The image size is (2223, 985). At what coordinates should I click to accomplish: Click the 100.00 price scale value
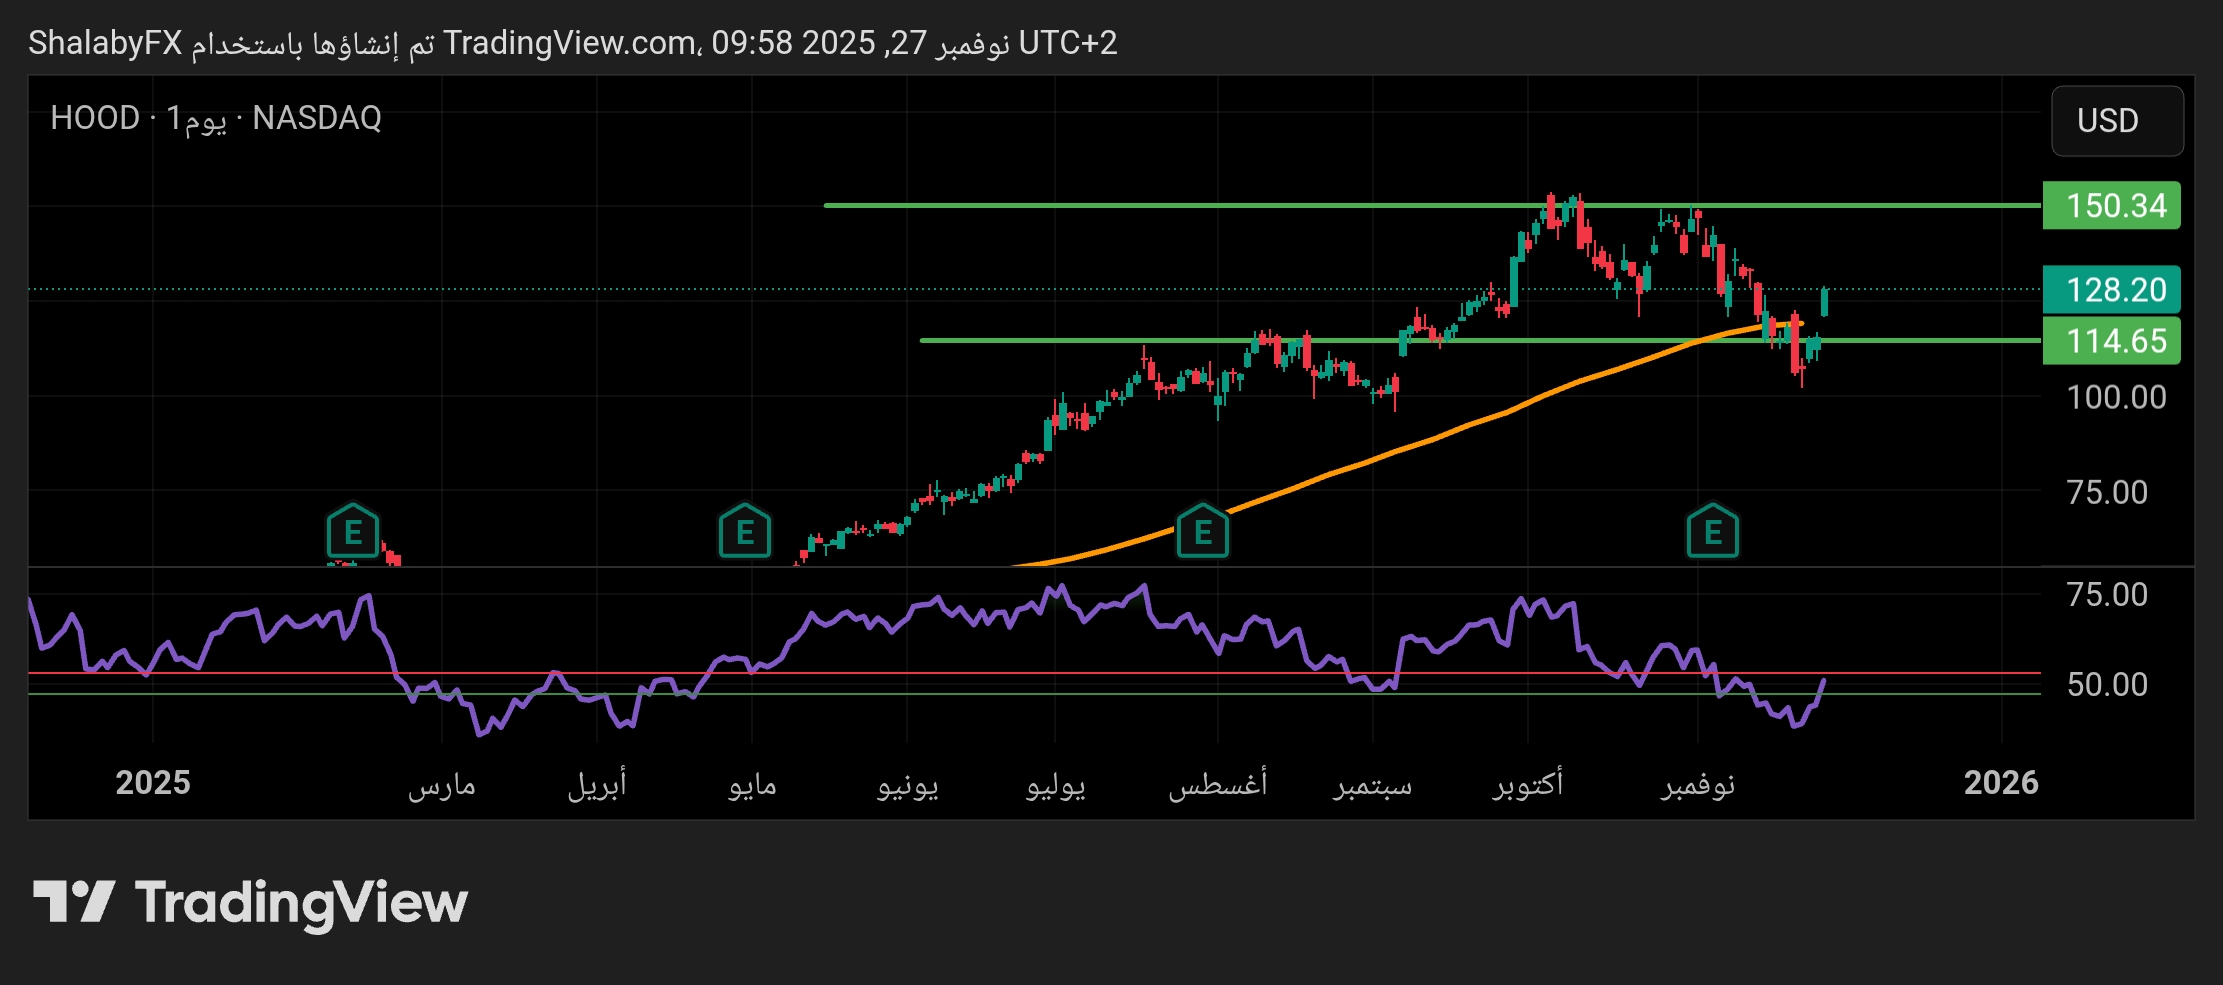click(x=2116, y=398)
